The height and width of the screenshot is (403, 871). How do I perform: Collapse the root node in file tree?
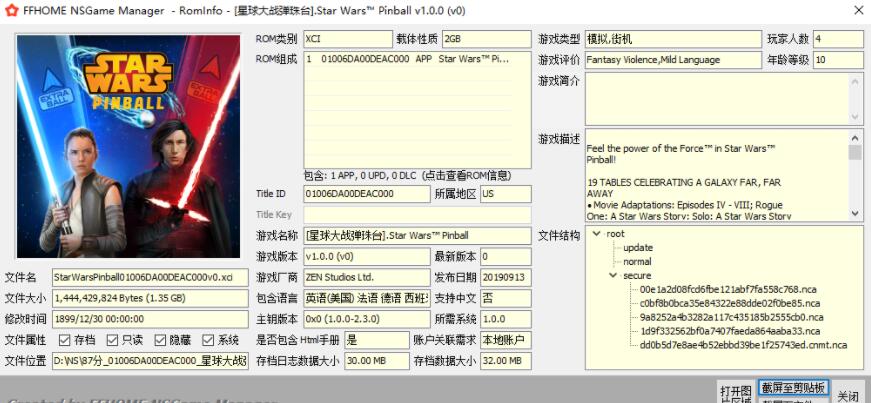click(x=597, y=233)
